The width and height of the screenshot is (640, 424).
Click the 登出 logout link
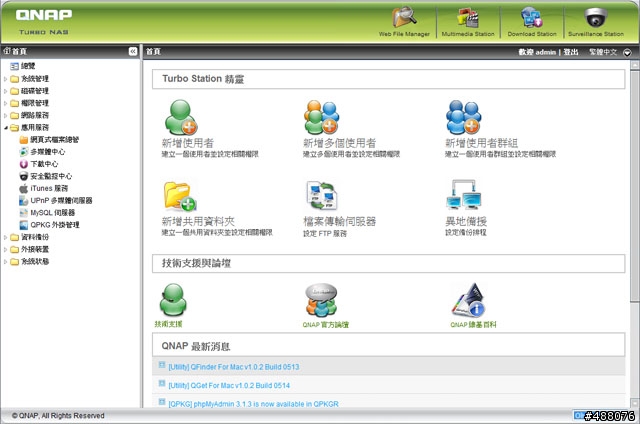[571, 52]
